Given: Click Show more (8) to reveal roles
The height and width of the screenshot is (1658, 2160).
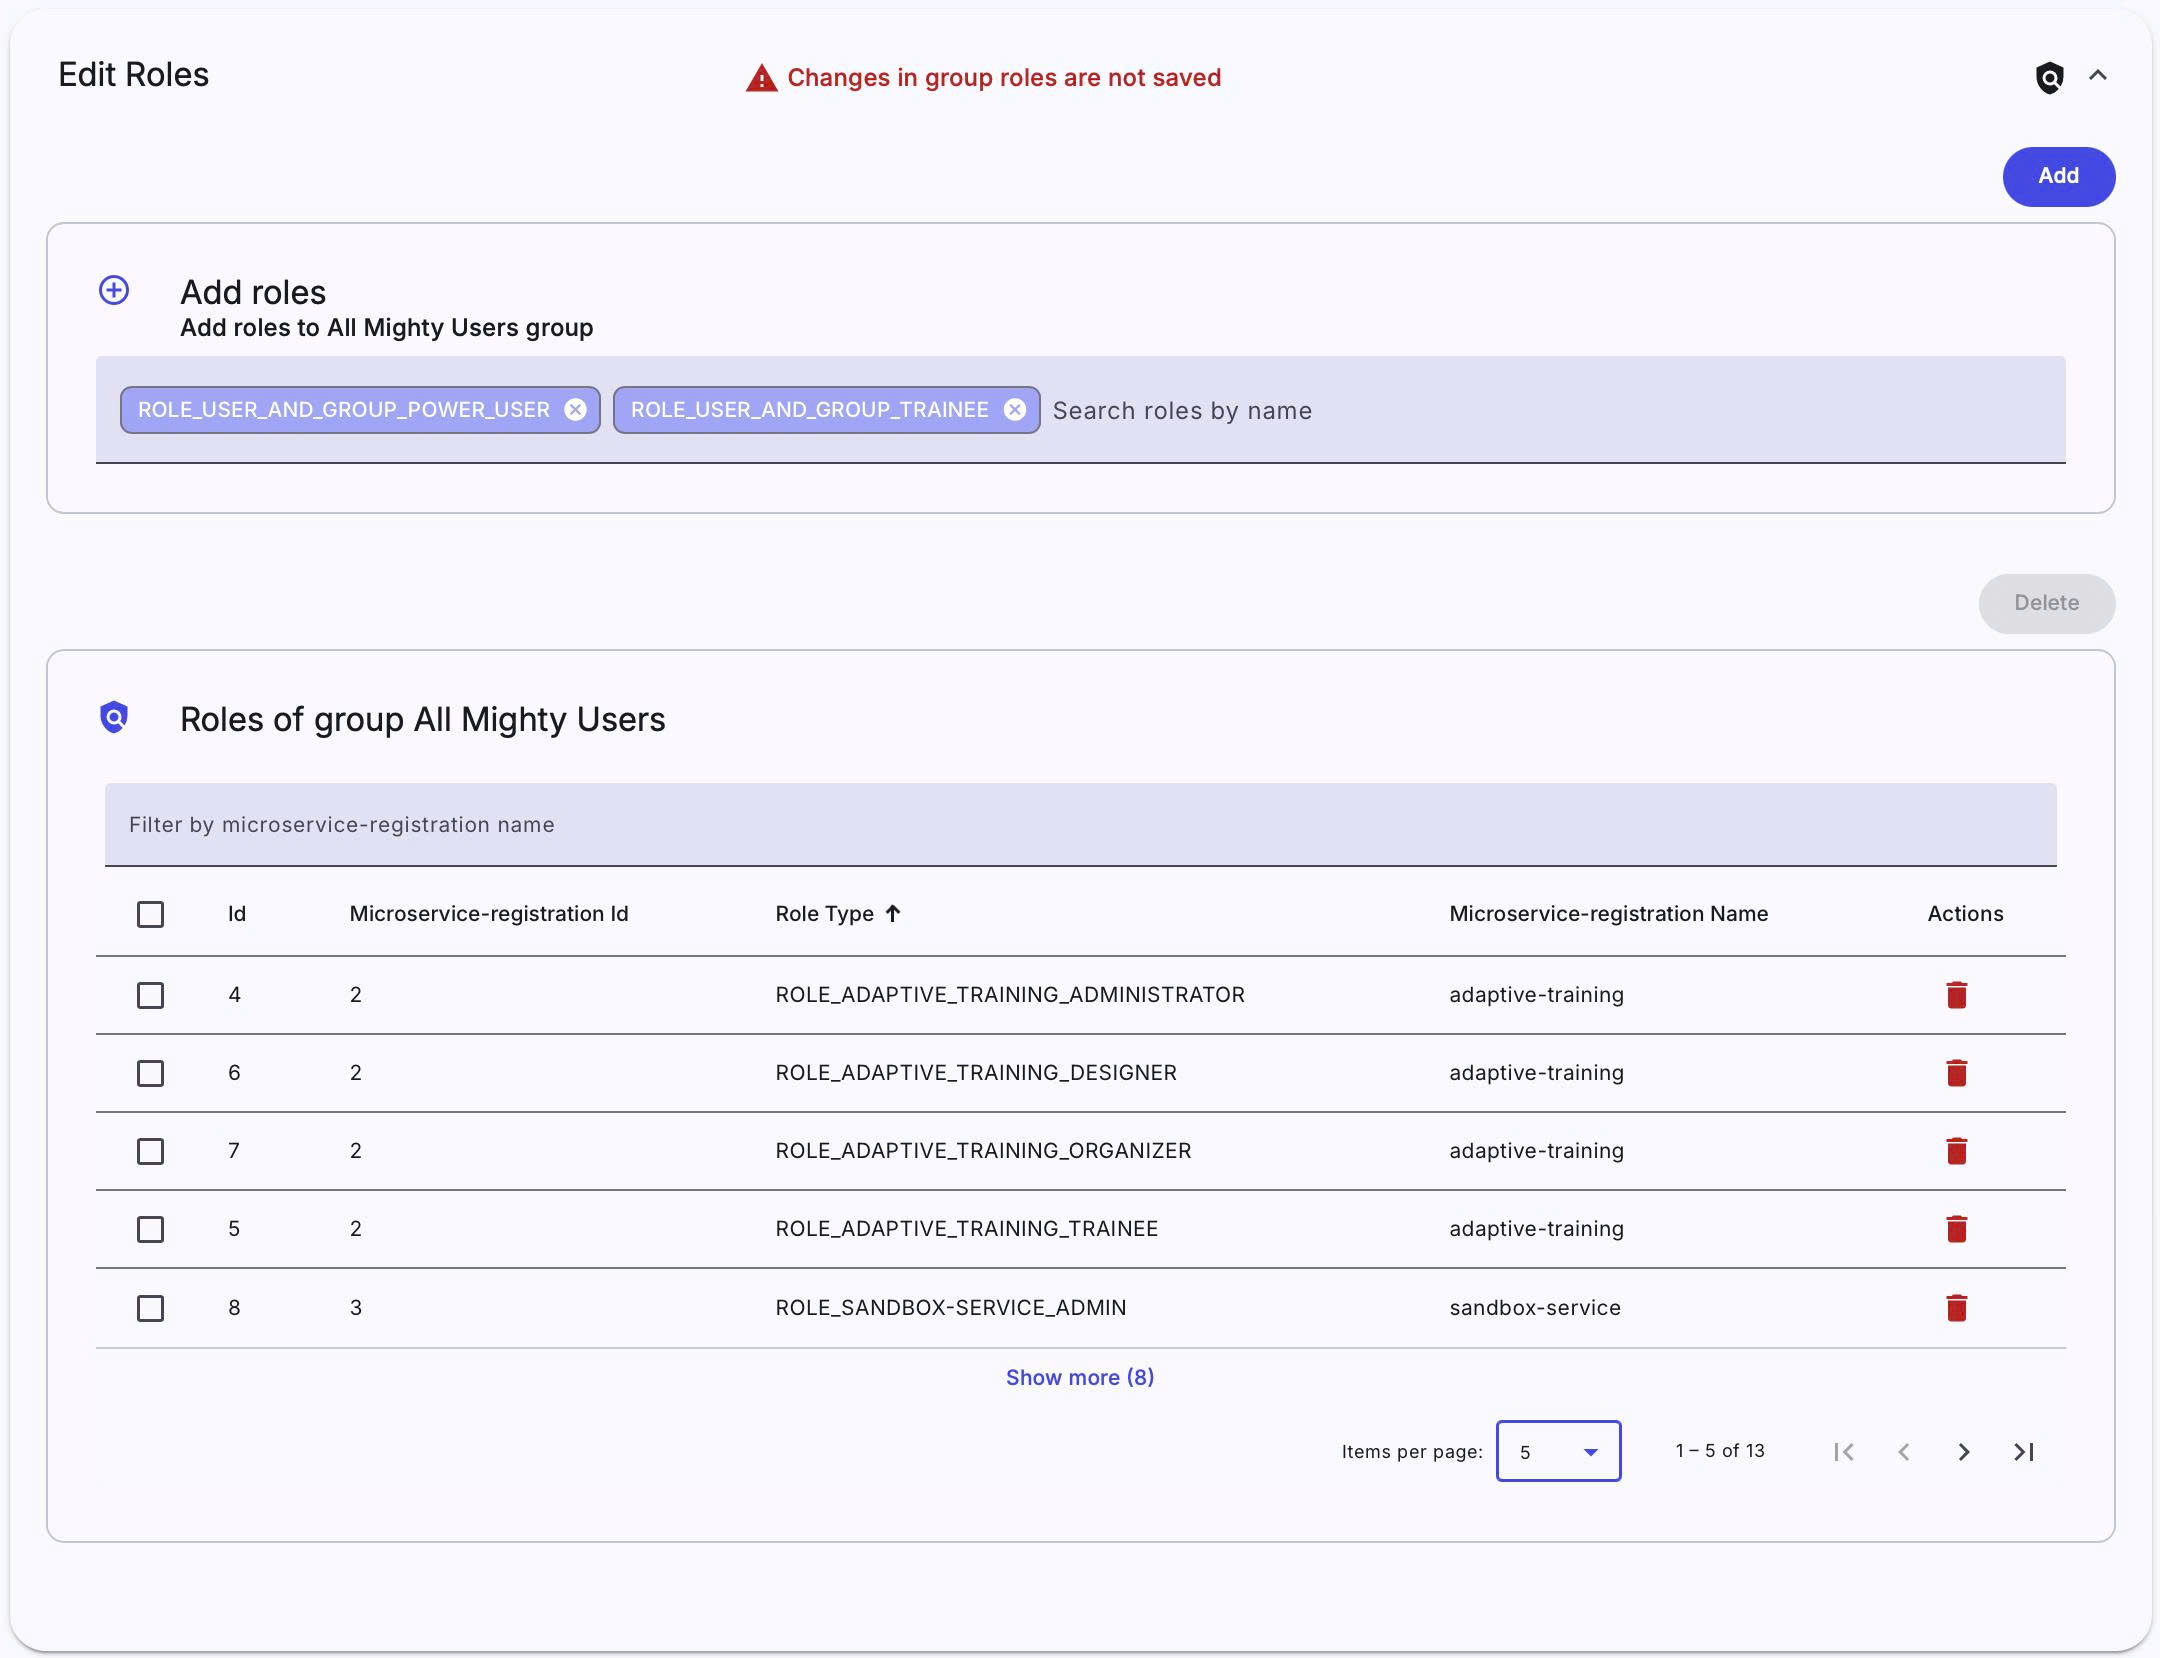Looking at the screenshot, I should pyautogui.click(x=1080, y=1377).
